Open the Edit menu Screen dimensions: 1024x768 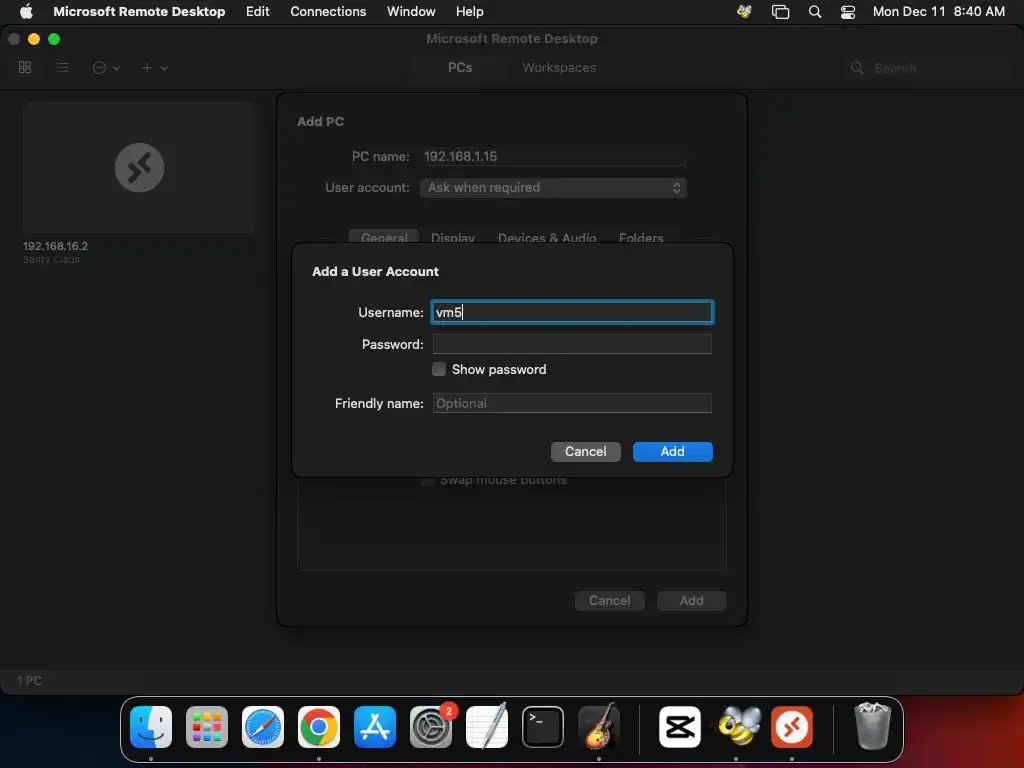pyautogui.click(x=257, y=11)
